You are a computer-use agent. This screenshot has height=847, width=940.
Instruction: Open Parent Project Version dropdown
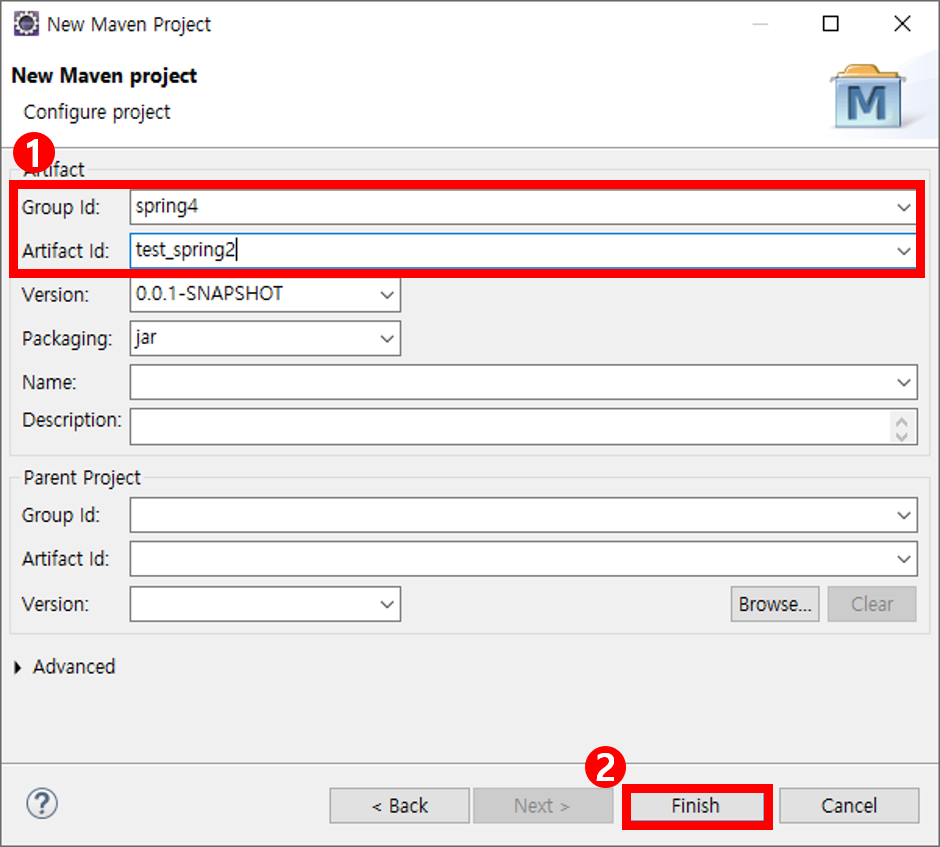point(387,604)
